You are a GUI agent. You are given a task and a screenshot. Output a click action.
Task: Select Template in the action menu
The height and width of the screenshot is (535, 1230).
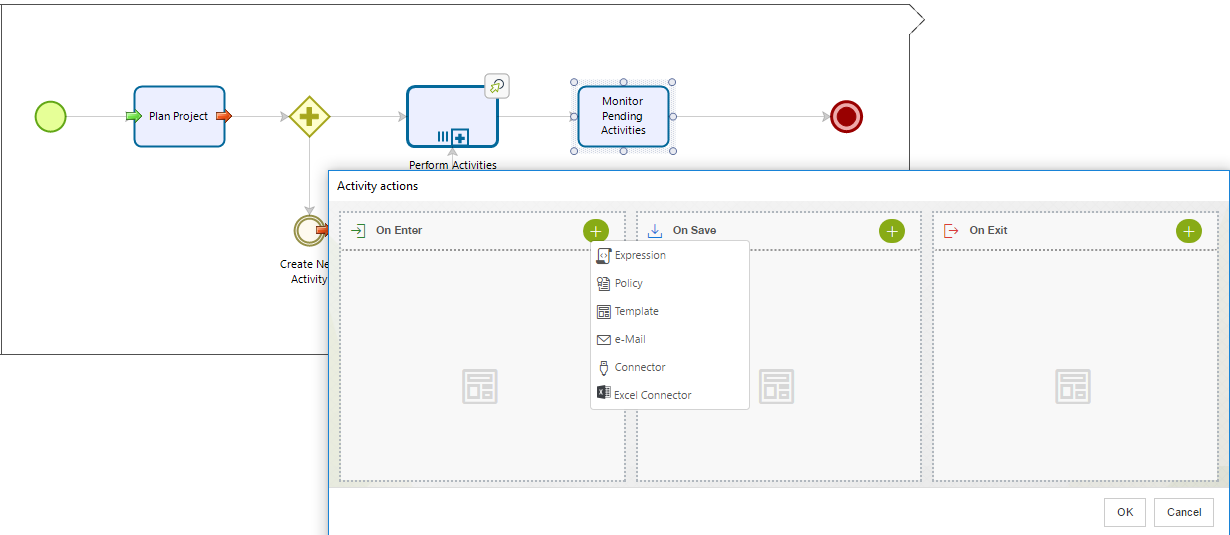636,312
